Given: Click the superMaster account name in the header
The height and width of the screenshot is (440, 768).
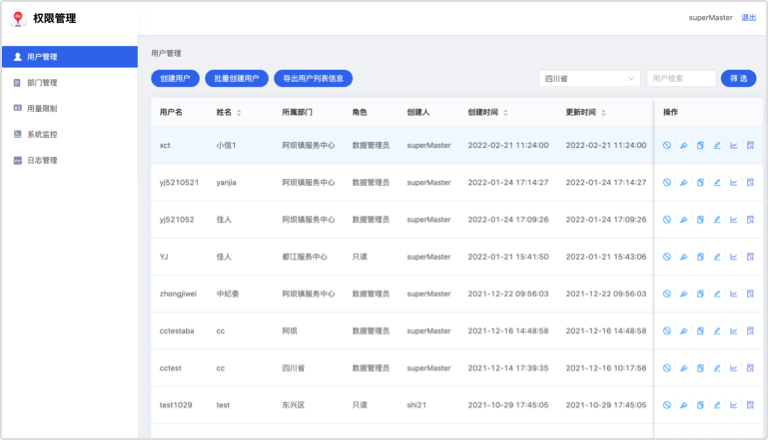Looking at the screenshot, I should pos(710,18).
